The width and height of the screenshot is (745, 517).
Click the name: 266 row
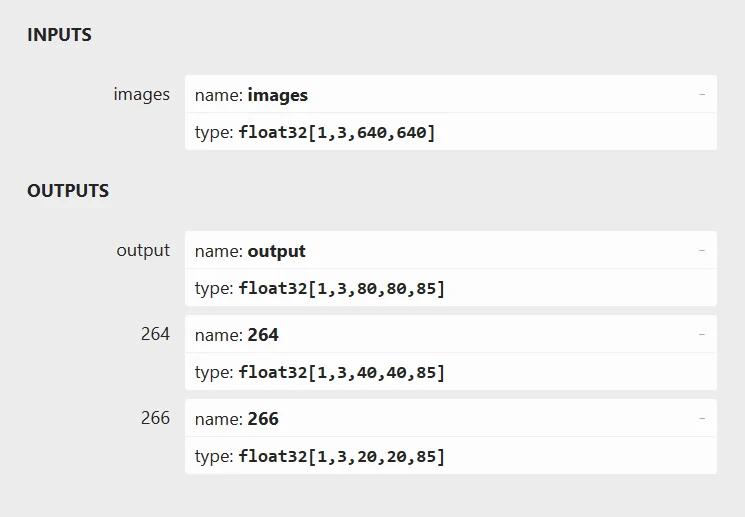point(450,419)
